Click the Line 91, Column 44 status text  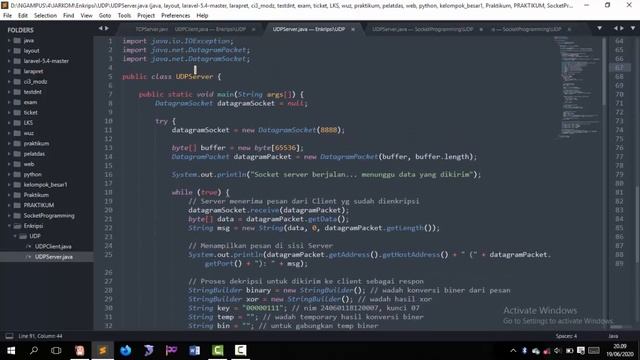click(40, 336)
